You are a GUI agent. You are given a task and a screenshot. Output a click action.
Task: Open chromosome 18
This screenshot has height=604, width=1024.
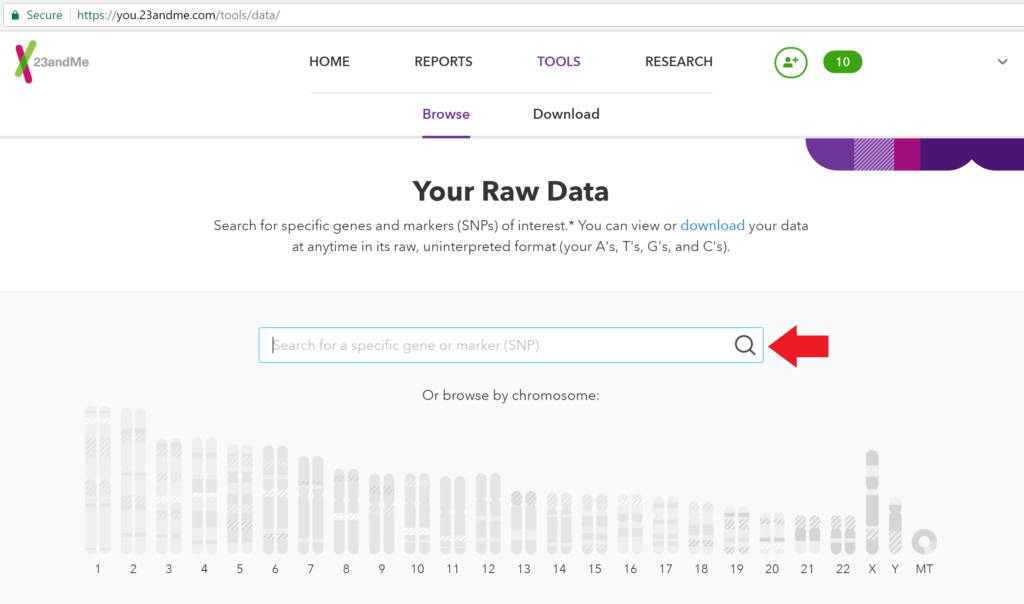click(x=701, y=528)
